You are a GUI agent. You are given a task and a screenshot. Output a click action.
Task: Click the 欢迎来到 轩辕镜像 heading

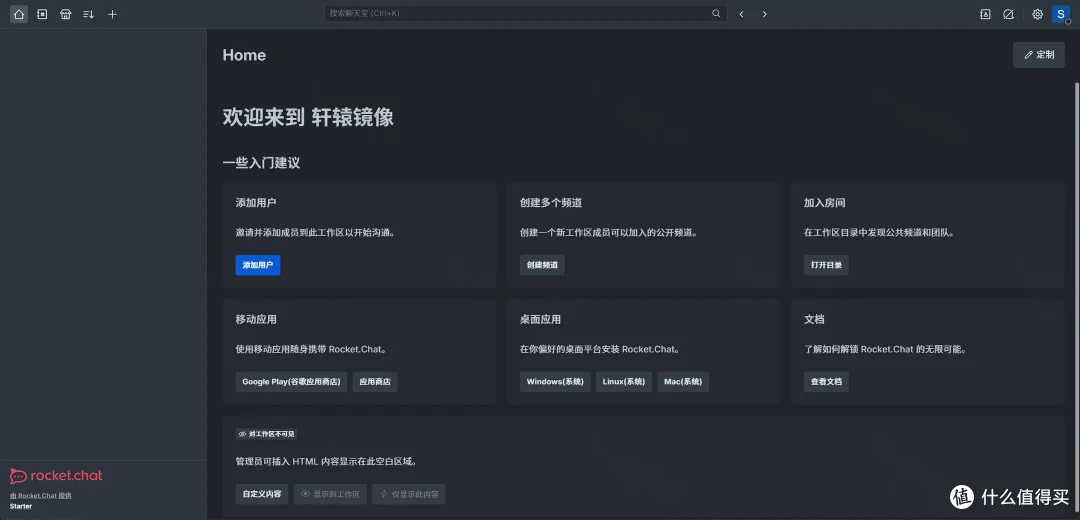pyautogui.click(x=308, y=117)
